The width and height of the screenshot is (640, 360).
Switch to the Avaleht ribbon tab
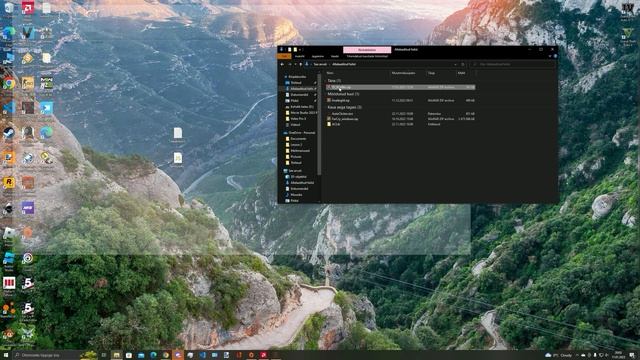(x=300, y=56)
